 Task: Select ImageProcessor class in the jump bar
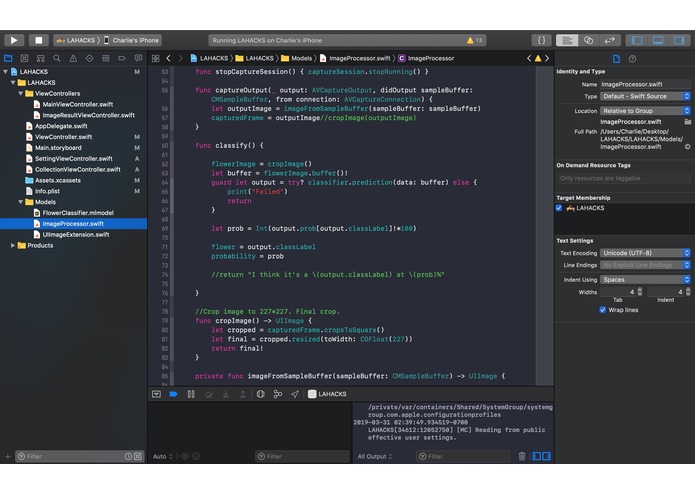point(426,58)
